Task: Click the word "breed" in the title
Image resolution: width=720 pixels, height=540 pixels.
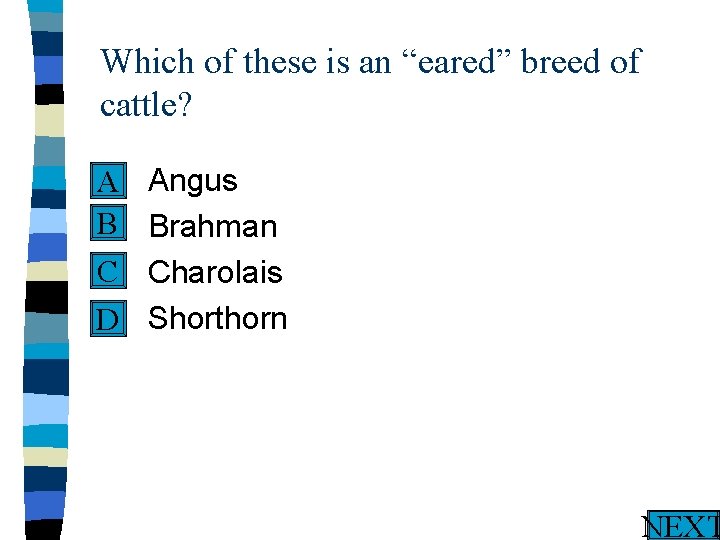Action: [x=561, y=61]
